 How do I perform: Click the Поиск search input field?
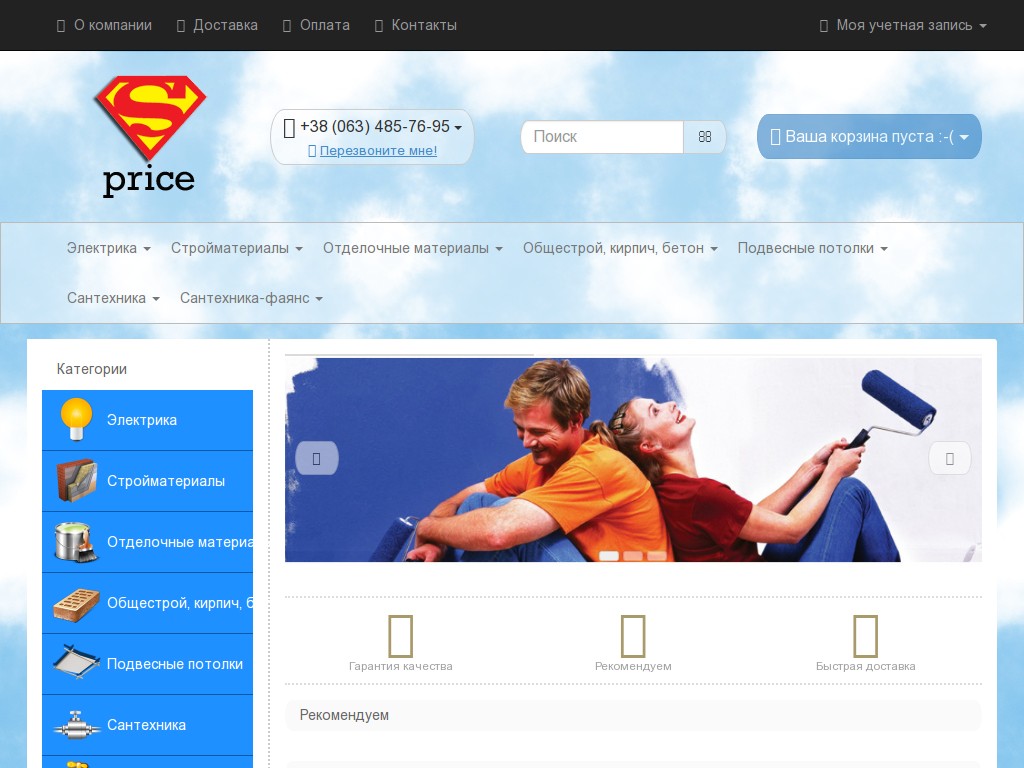602,136
